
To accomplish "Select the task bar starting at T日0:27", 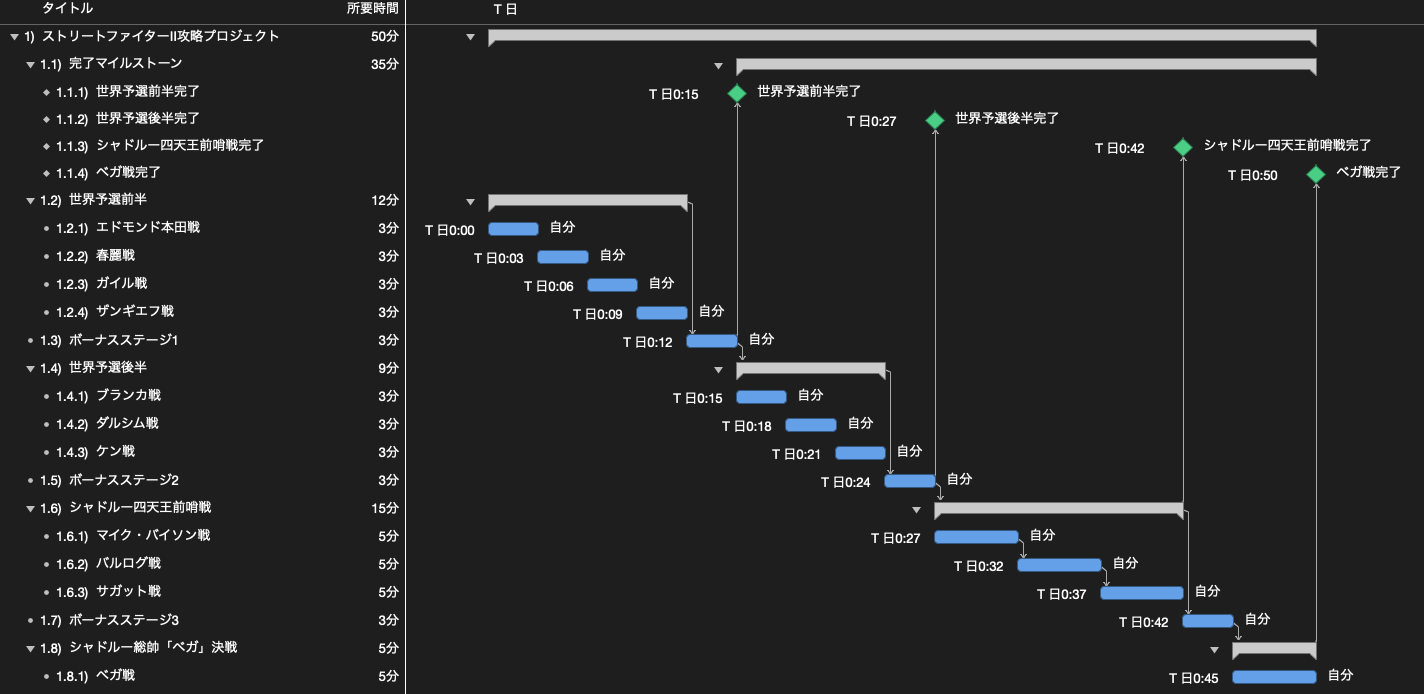I will pyautogui.click(x=976, y=537).
